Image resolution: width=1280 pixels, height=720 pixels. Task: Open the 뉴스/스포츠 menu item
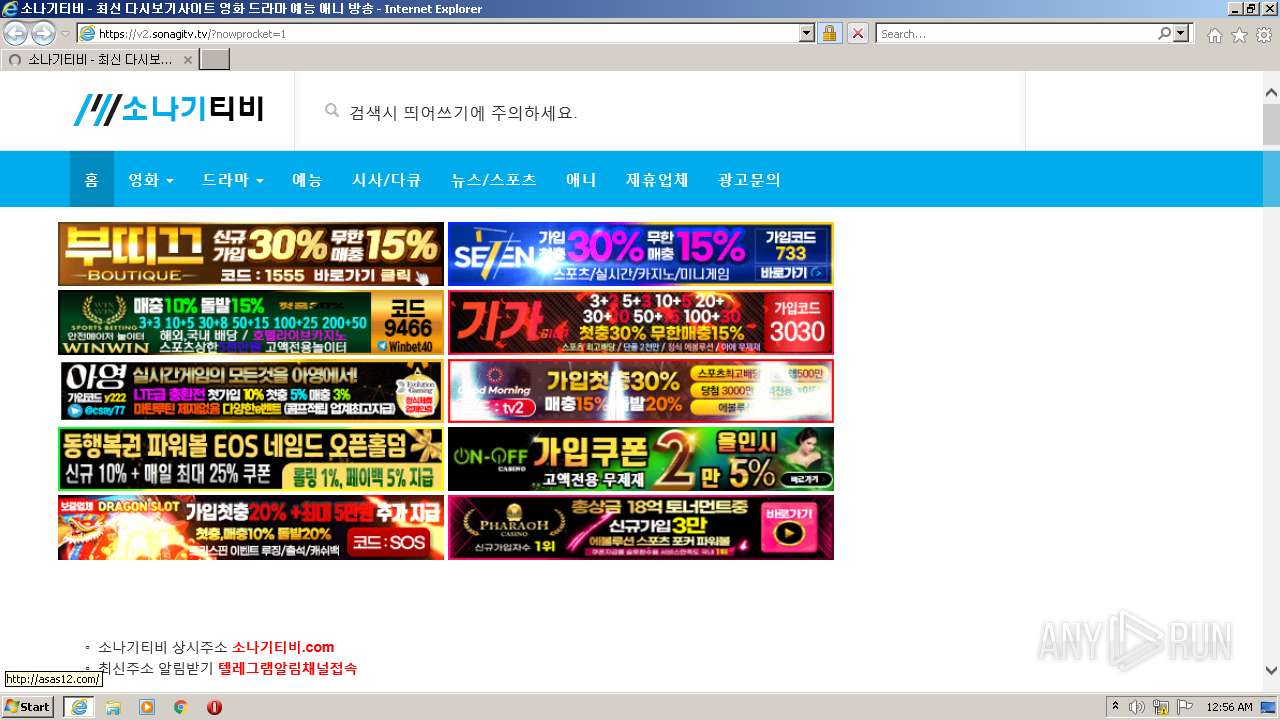click(494, 179)
